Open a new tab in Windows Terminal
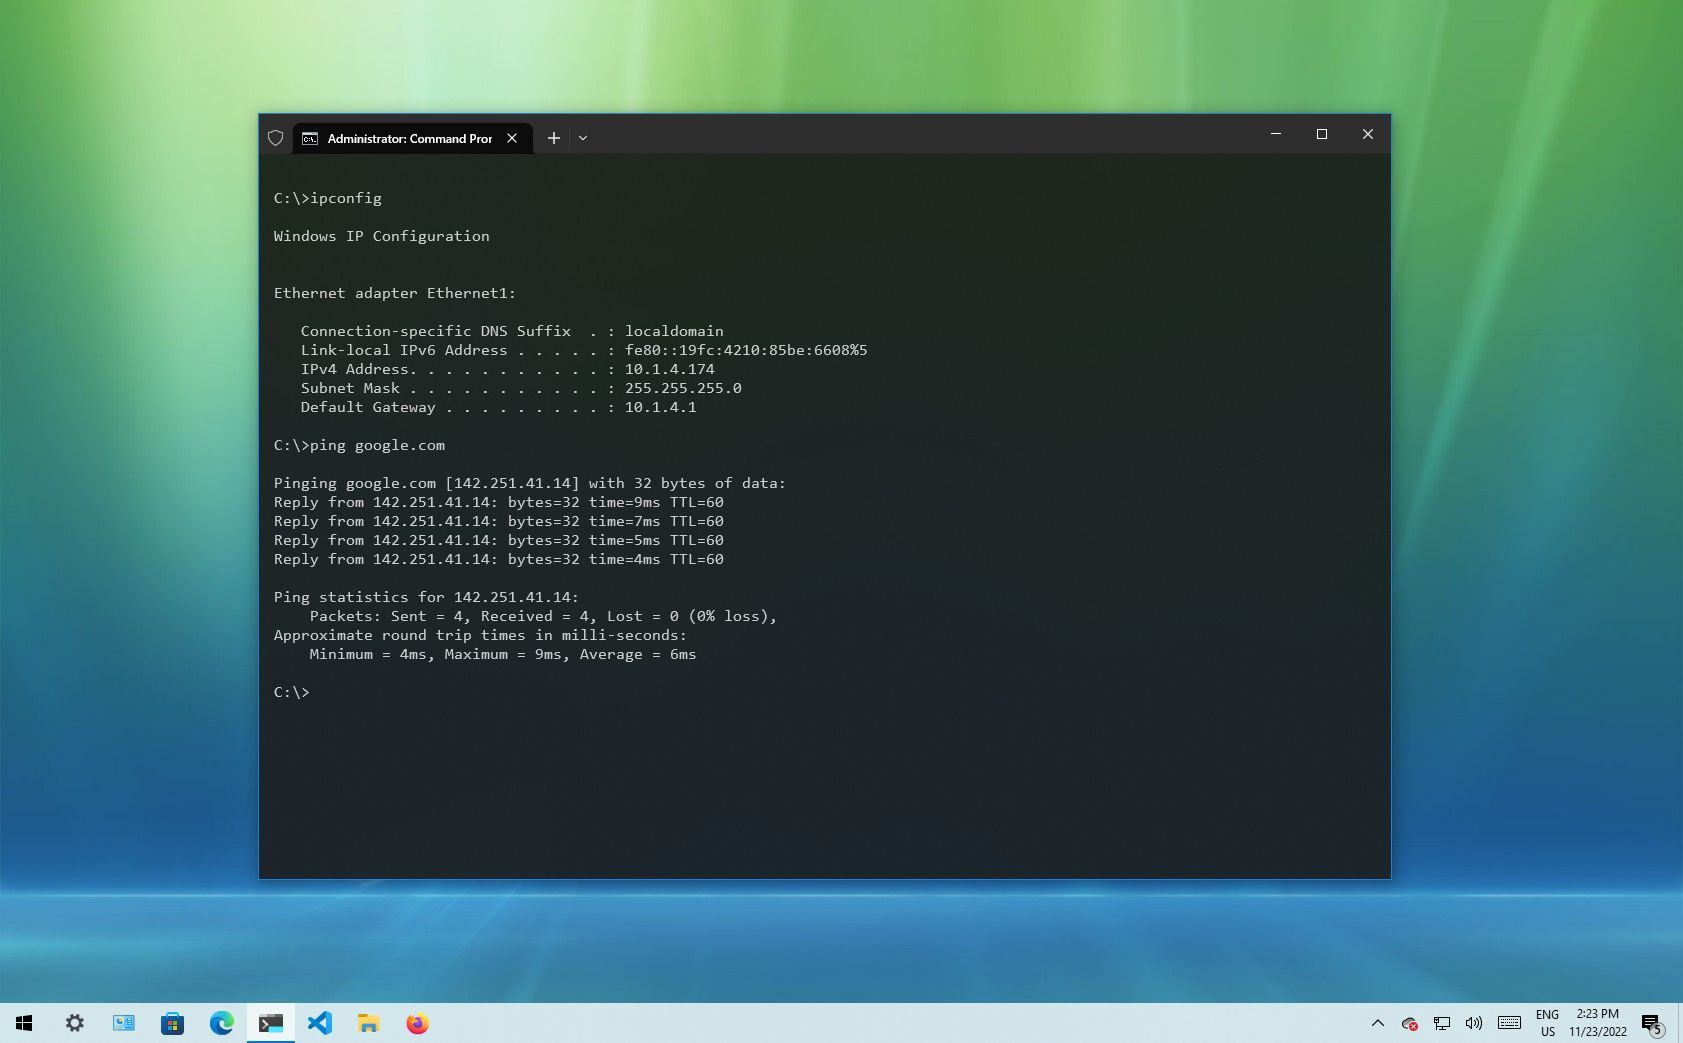This screenshot has height=1043, width=1683. pos(554,138)
